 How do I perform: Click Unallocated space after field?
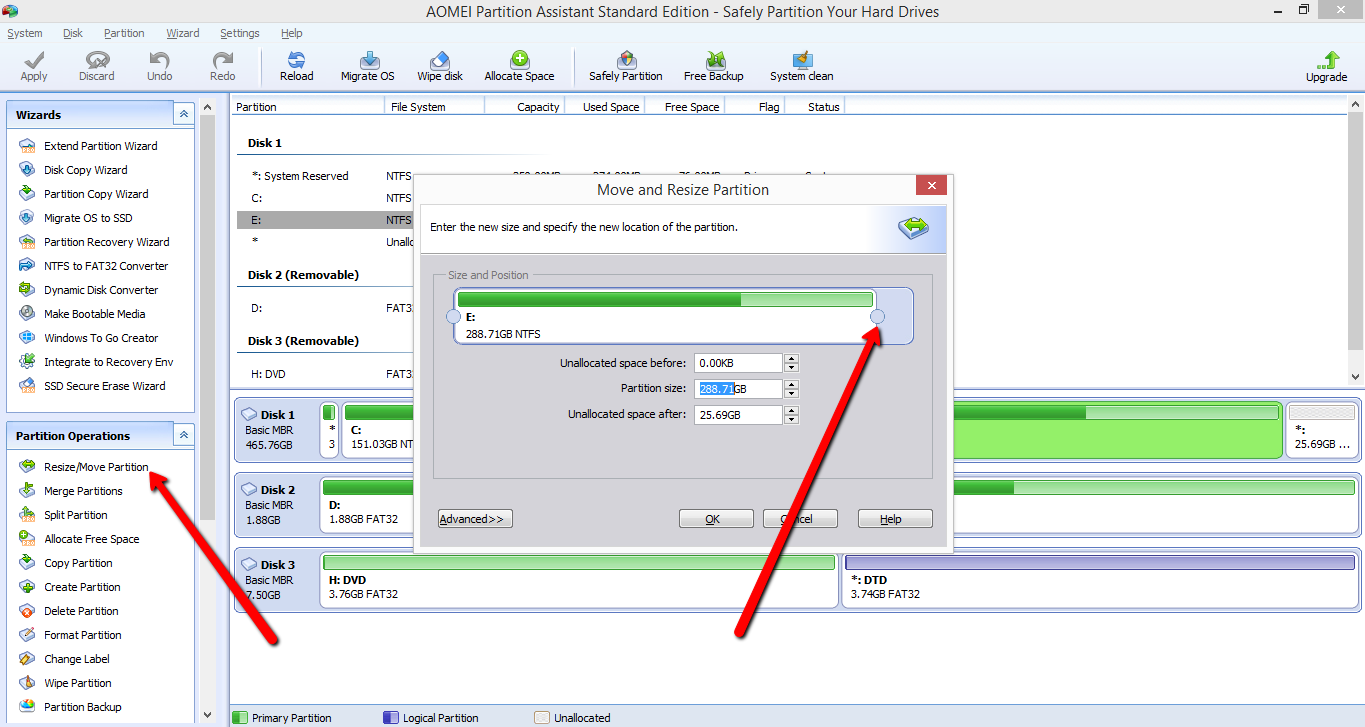point(738,415)
